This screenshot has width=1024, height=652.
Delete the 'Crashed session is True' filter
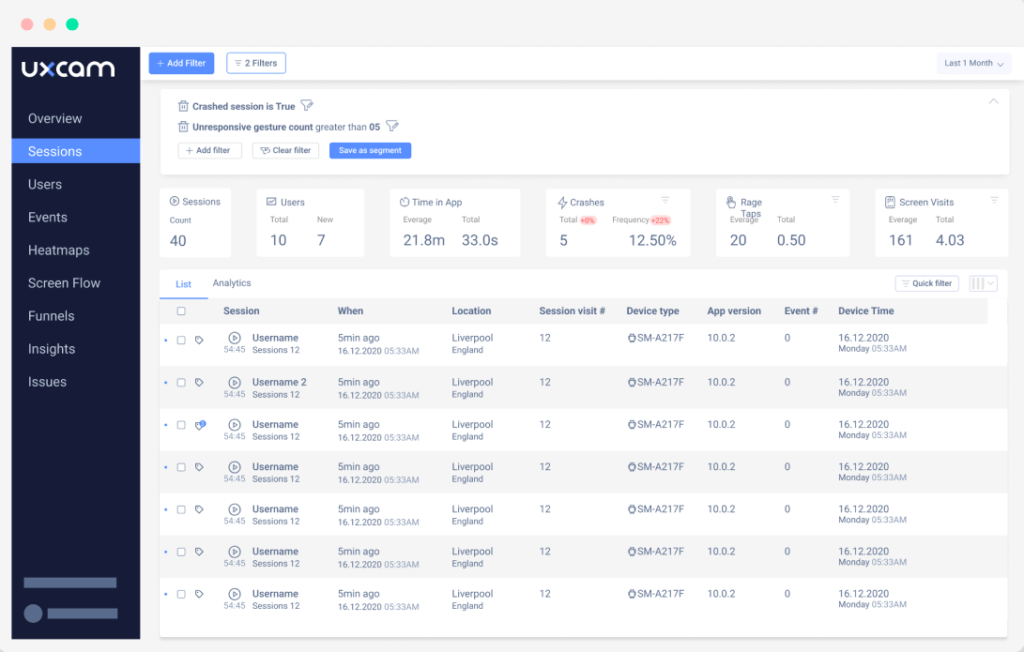(x=183, y=105)
